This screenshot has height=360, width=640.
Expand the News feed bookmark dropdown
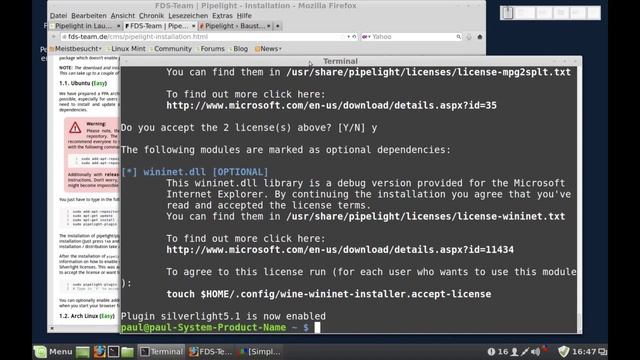268,49
